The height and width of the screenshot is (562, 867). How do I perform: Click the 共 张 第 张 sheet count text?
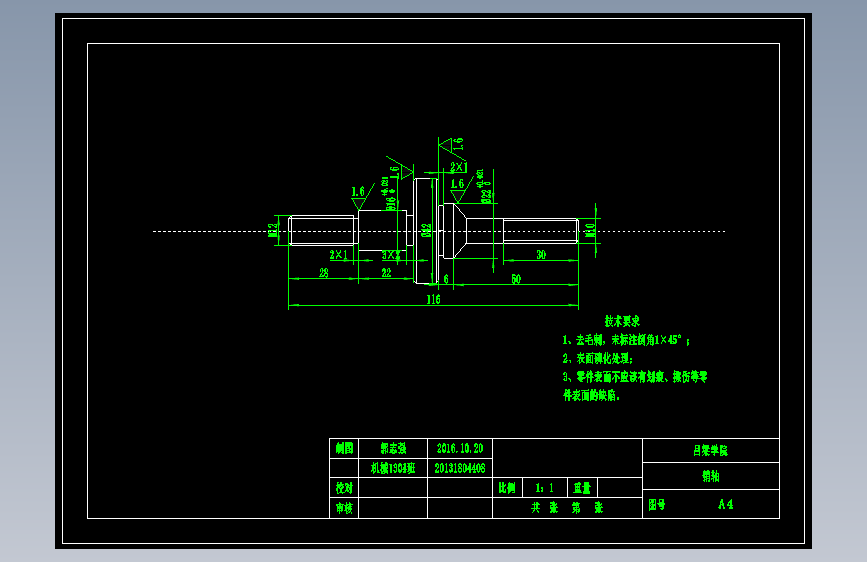pos(567,508)
